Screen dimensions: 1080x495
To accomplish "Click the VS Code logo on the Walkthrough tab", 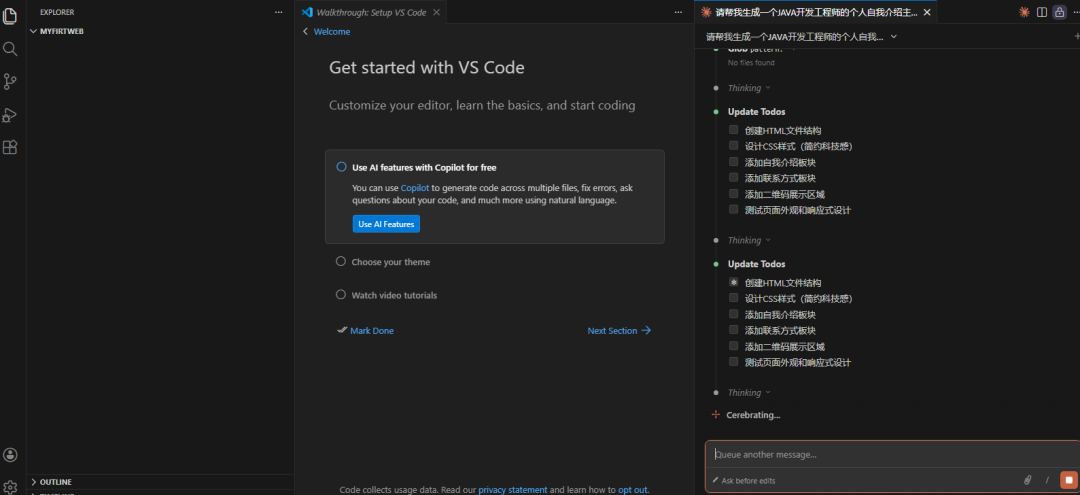I will click(x=308, y=12).
